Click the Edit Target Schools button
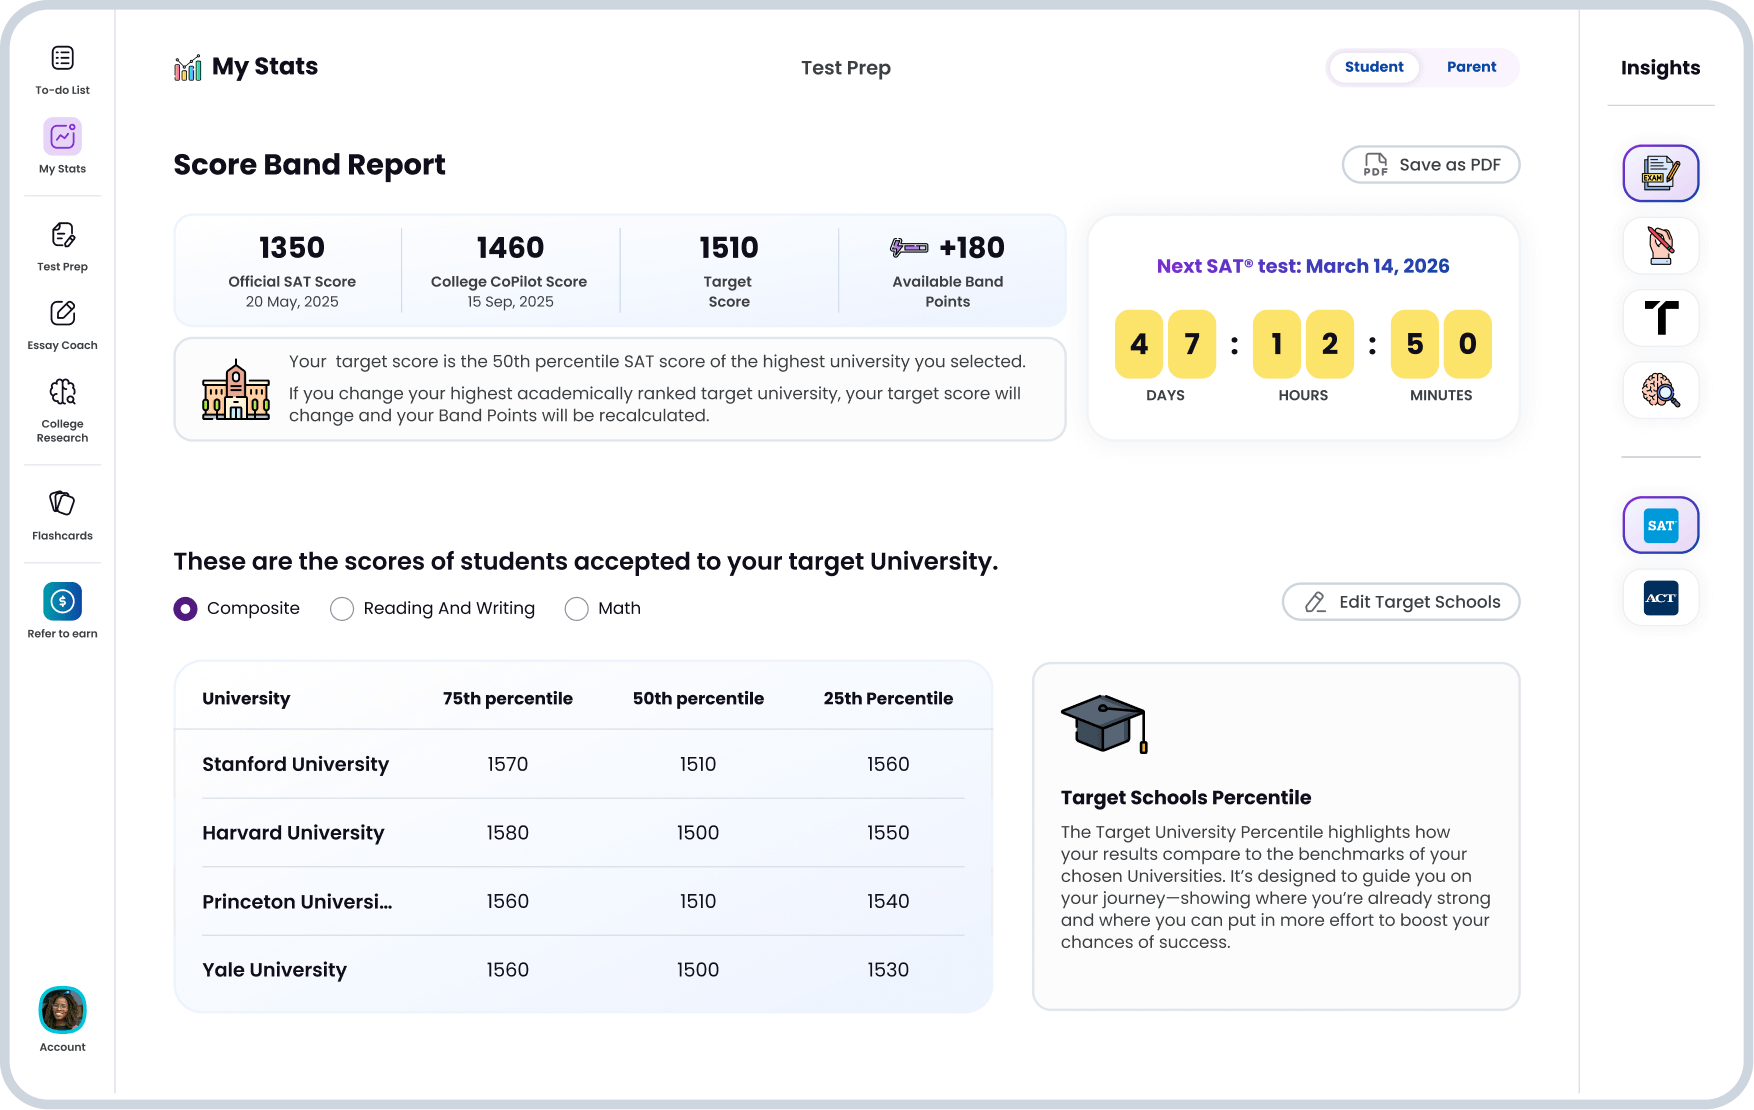The width and height of the screenshot is (1754, 1110). click(x=1400, y=602)
